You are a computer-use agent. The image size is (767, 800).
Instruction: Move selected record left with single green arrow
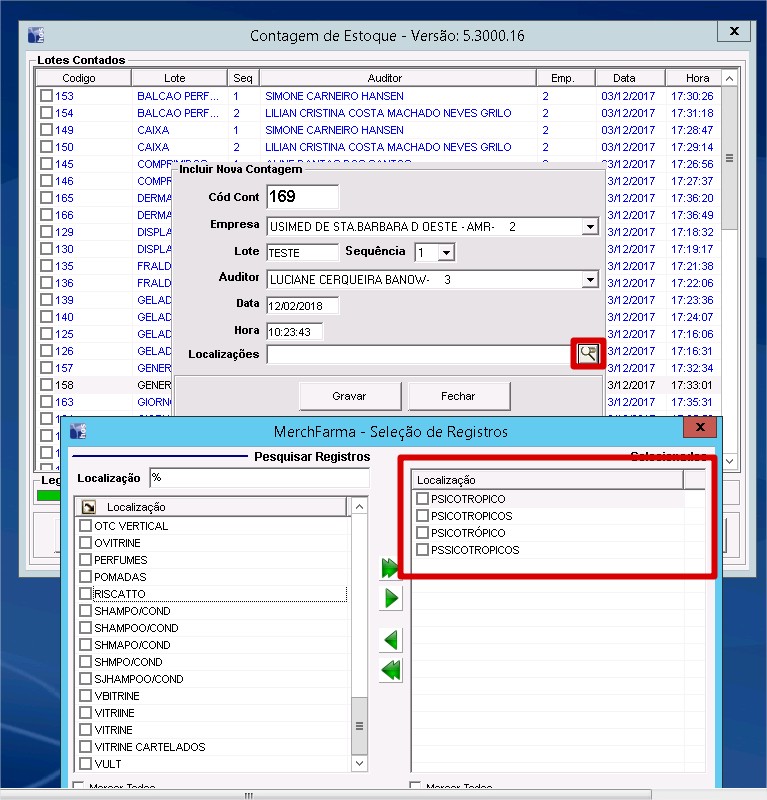tap(391, 640)
